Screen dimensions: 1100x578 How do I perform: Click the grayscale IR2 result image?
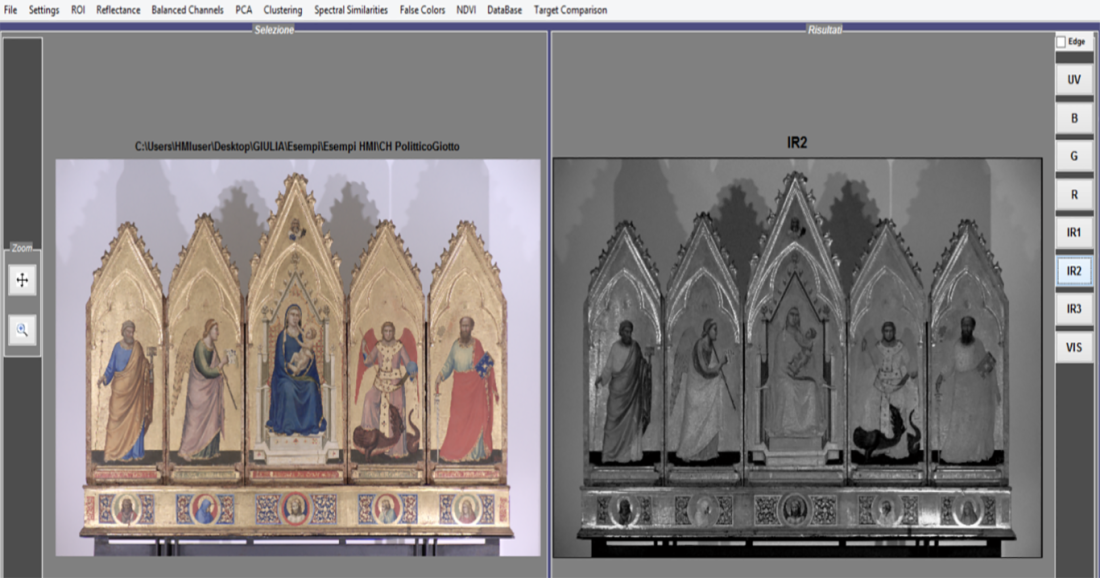tap(798, 358)
